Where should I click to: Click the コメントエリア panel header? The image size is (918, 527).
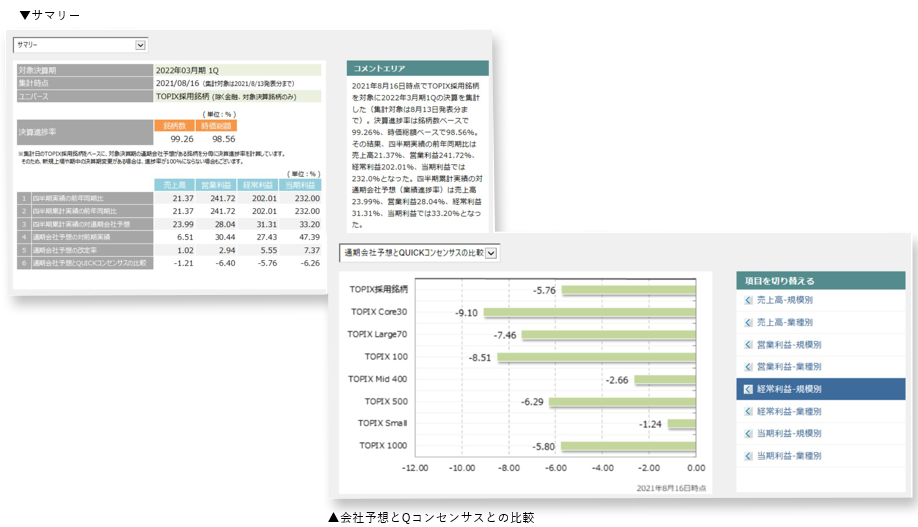coord(417,69)
